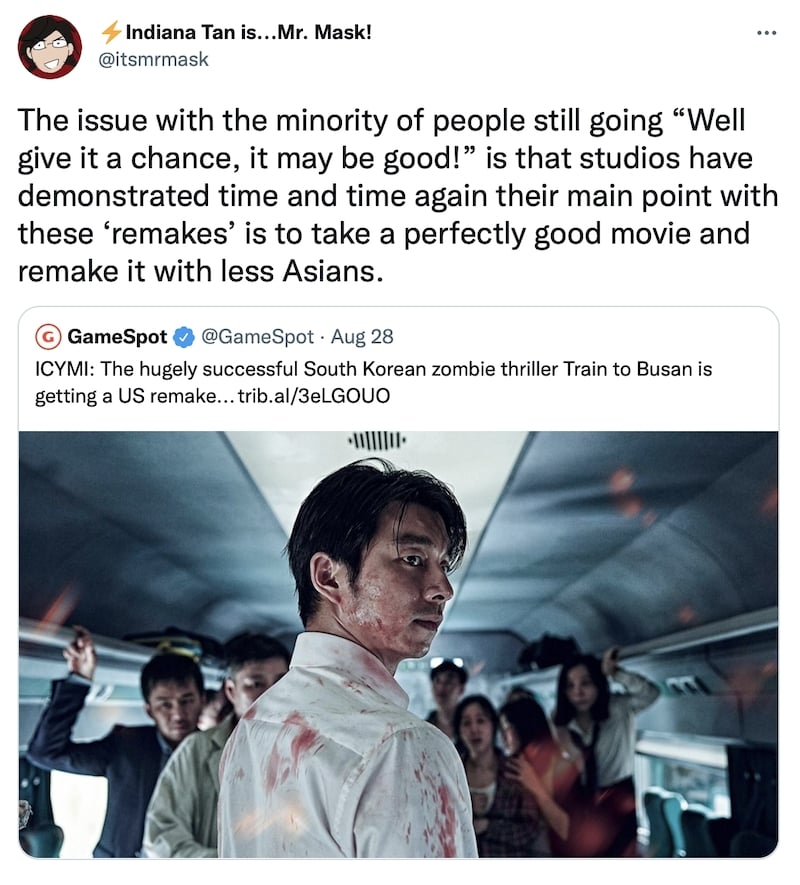Click the Aug 28 timestamp

(362, 337)
